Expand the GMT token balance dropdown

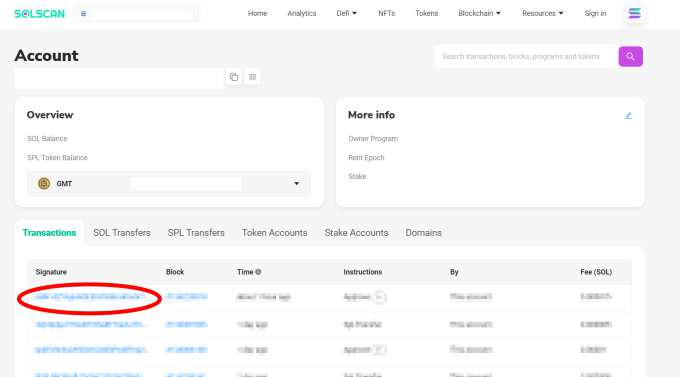tap(297, 184)
